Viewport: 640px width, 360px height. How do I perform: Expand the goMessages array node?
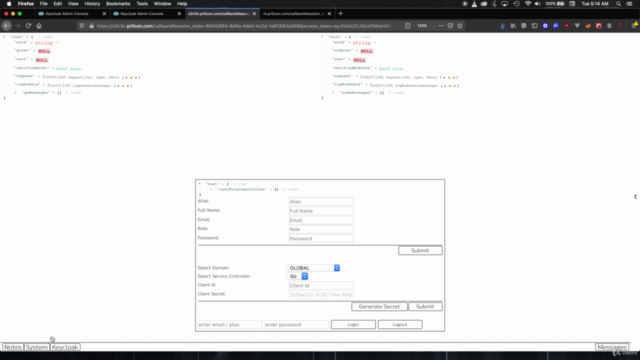(16, 93)
